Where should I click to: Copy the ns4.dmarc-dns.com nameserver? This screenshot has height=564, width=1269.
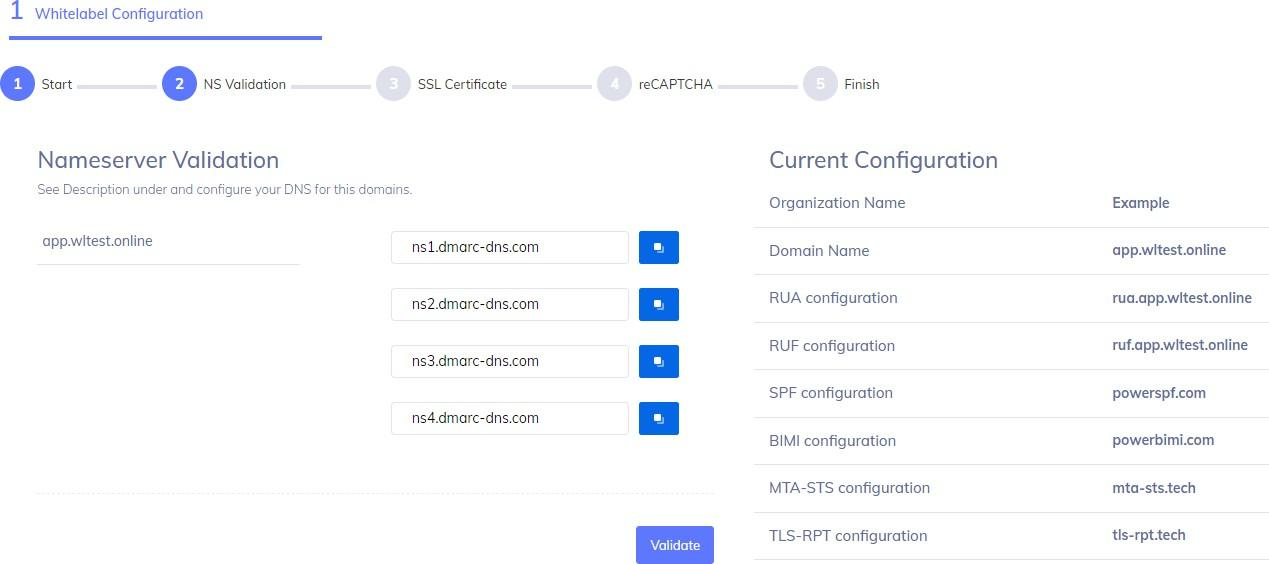pyautogui.click(x=659, y=418)
